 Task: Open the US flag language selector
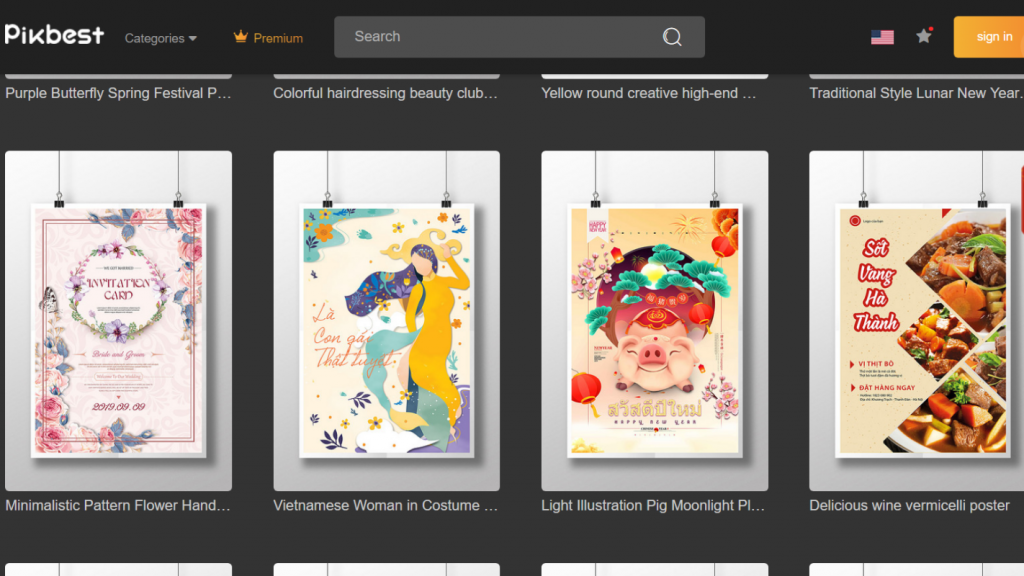click(882, 37)
